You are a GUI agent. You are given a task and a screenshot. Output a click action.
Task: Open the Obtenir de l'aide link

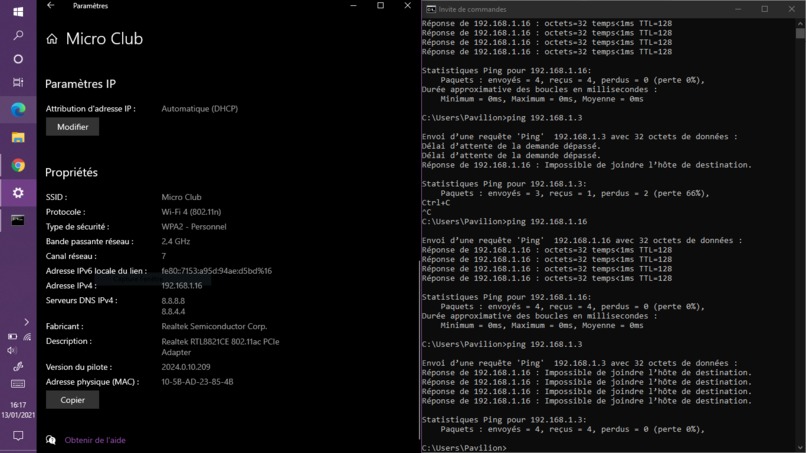[95, 440]
